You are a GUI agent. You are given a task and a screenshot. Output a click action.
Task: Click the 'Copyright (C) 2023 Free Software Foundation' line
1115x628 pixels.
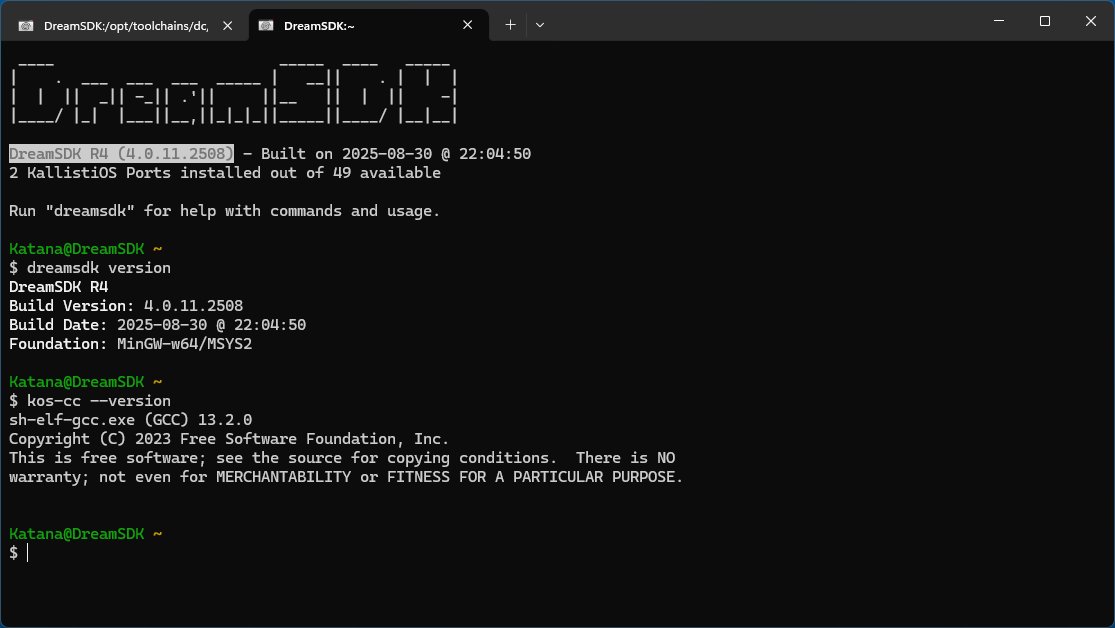pyautogui.click(x=229, y=439)
